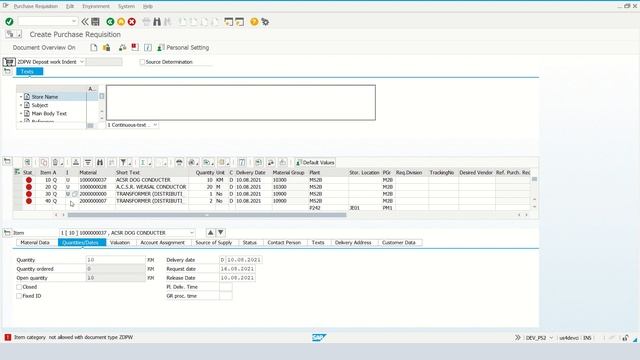Click the item table horizontal scrollbar
The width and height of the screenshot is (640, 360).
click(207, 215)
